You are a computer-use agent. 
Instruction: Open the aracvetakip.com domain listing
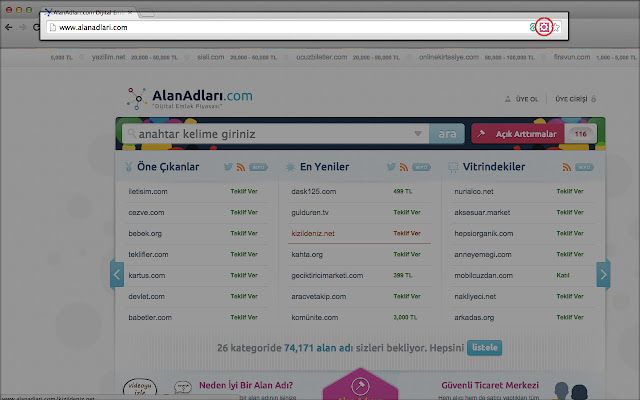318,296
